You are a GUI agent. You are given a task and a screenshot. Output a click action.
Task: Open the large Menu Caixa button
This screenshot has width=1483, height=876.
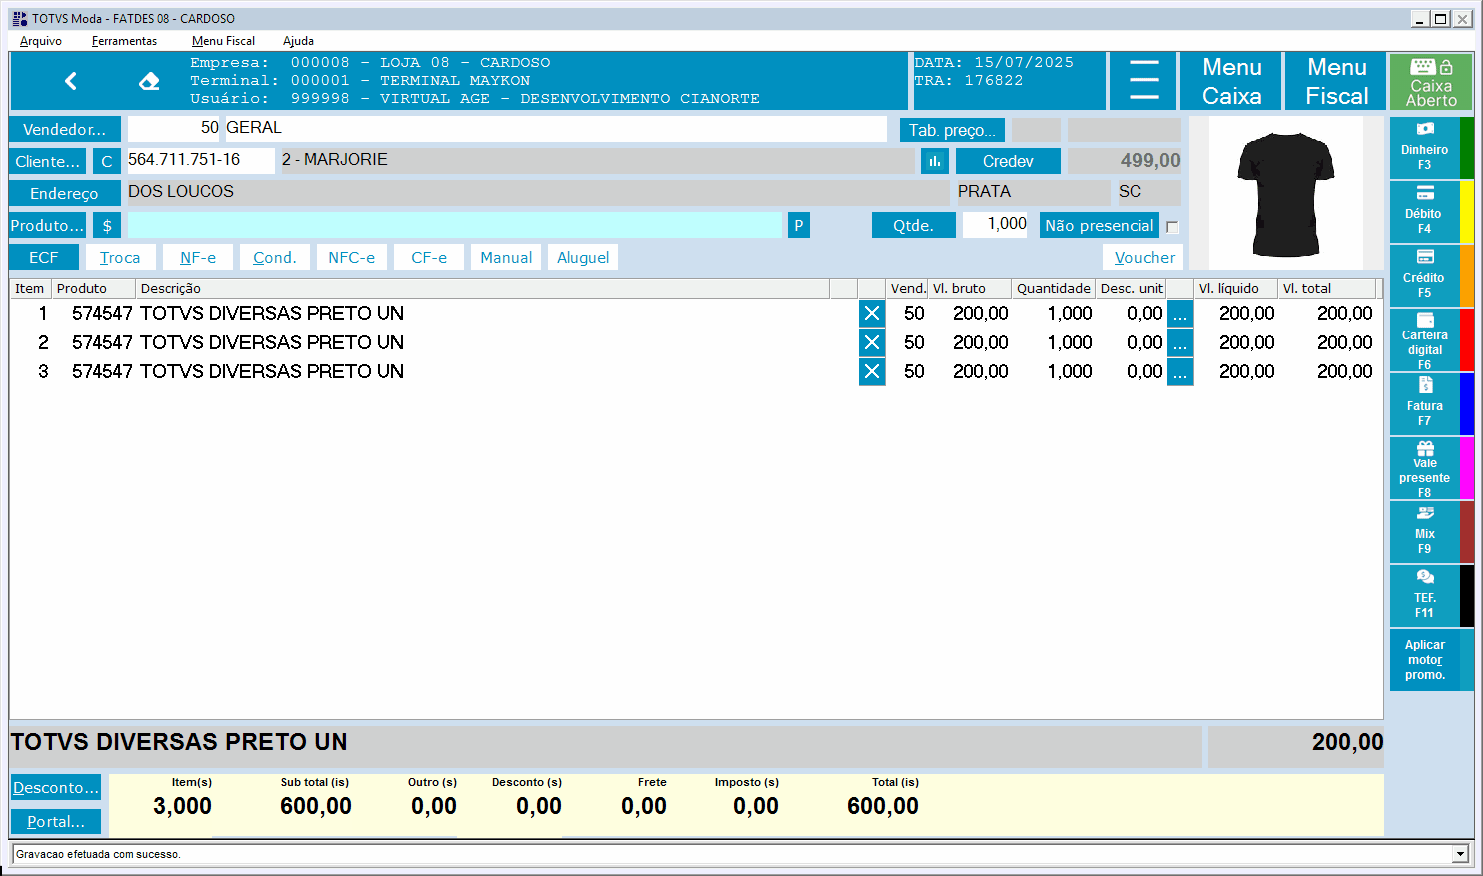click(1232, 81)
